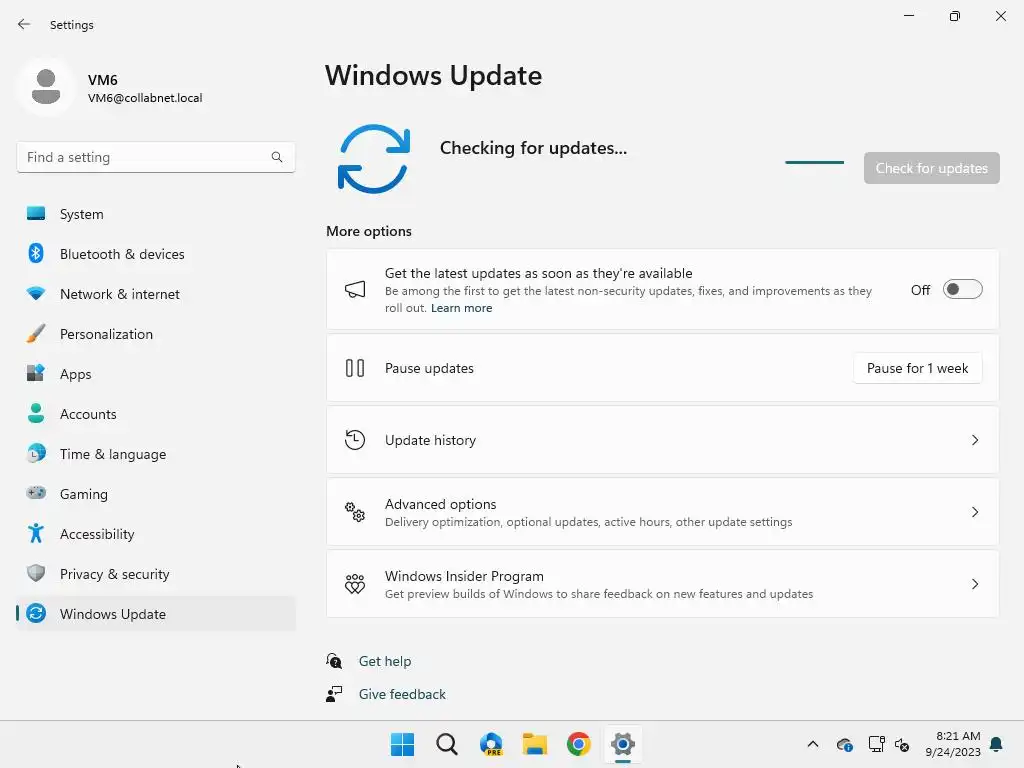
Task: Click the Privacy & security shield icon
Action: coord(36,573)
